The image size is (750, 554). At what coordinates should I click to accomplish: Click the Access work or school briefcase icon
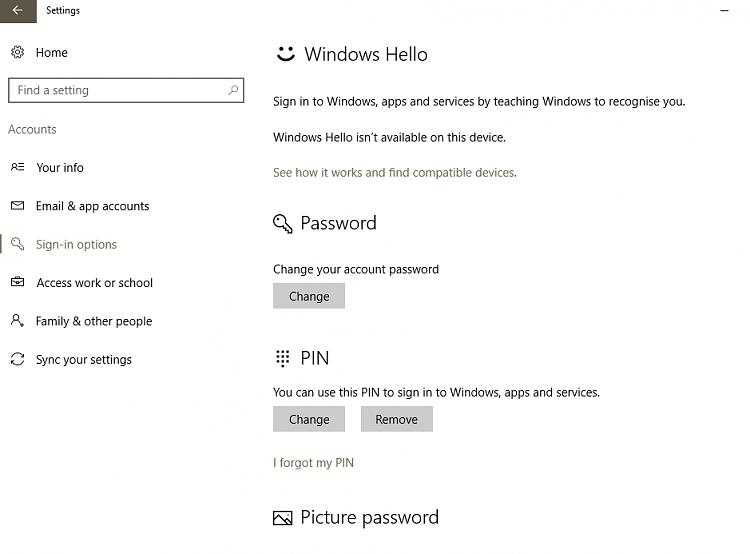click(18, 282)
